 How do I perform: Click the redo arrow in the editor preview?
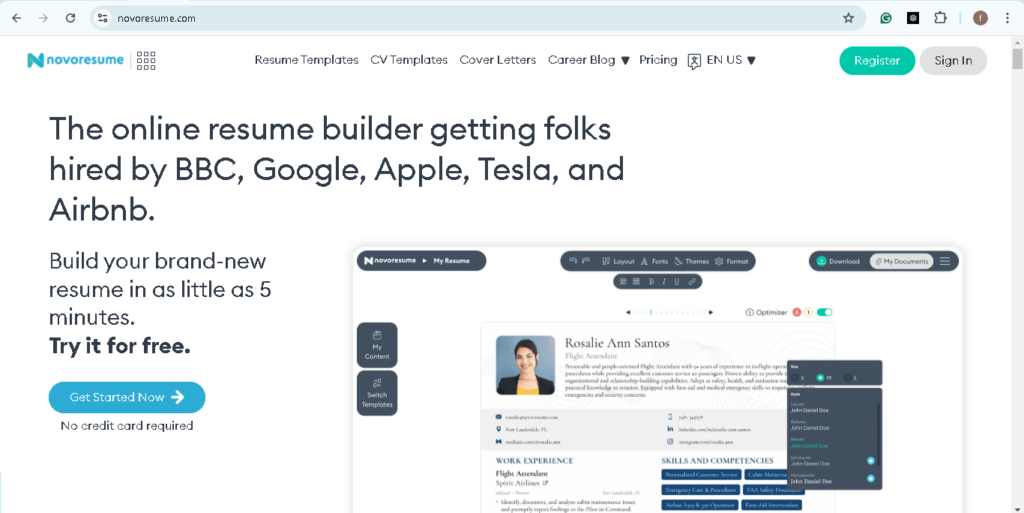click(x=586, y=260)
